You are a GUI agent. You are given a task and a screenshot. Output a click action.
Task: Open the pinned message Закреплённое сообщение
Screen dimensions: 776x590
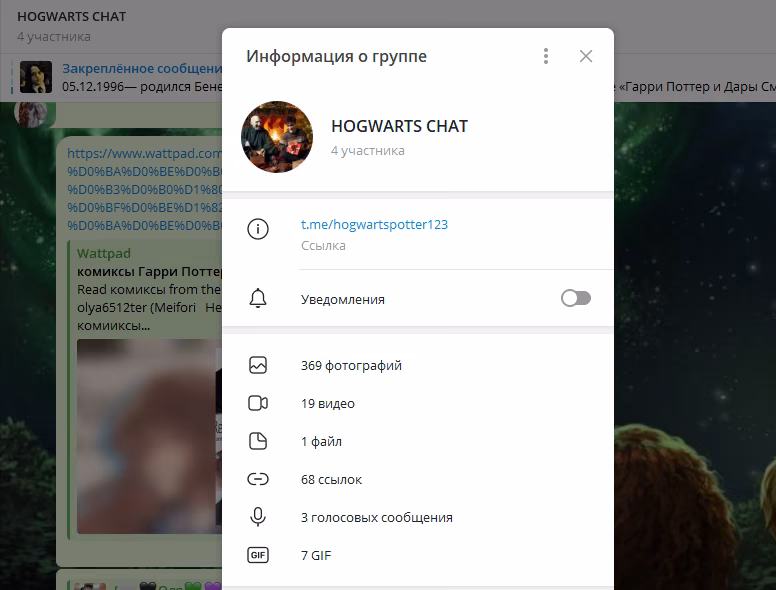[142, 68]
